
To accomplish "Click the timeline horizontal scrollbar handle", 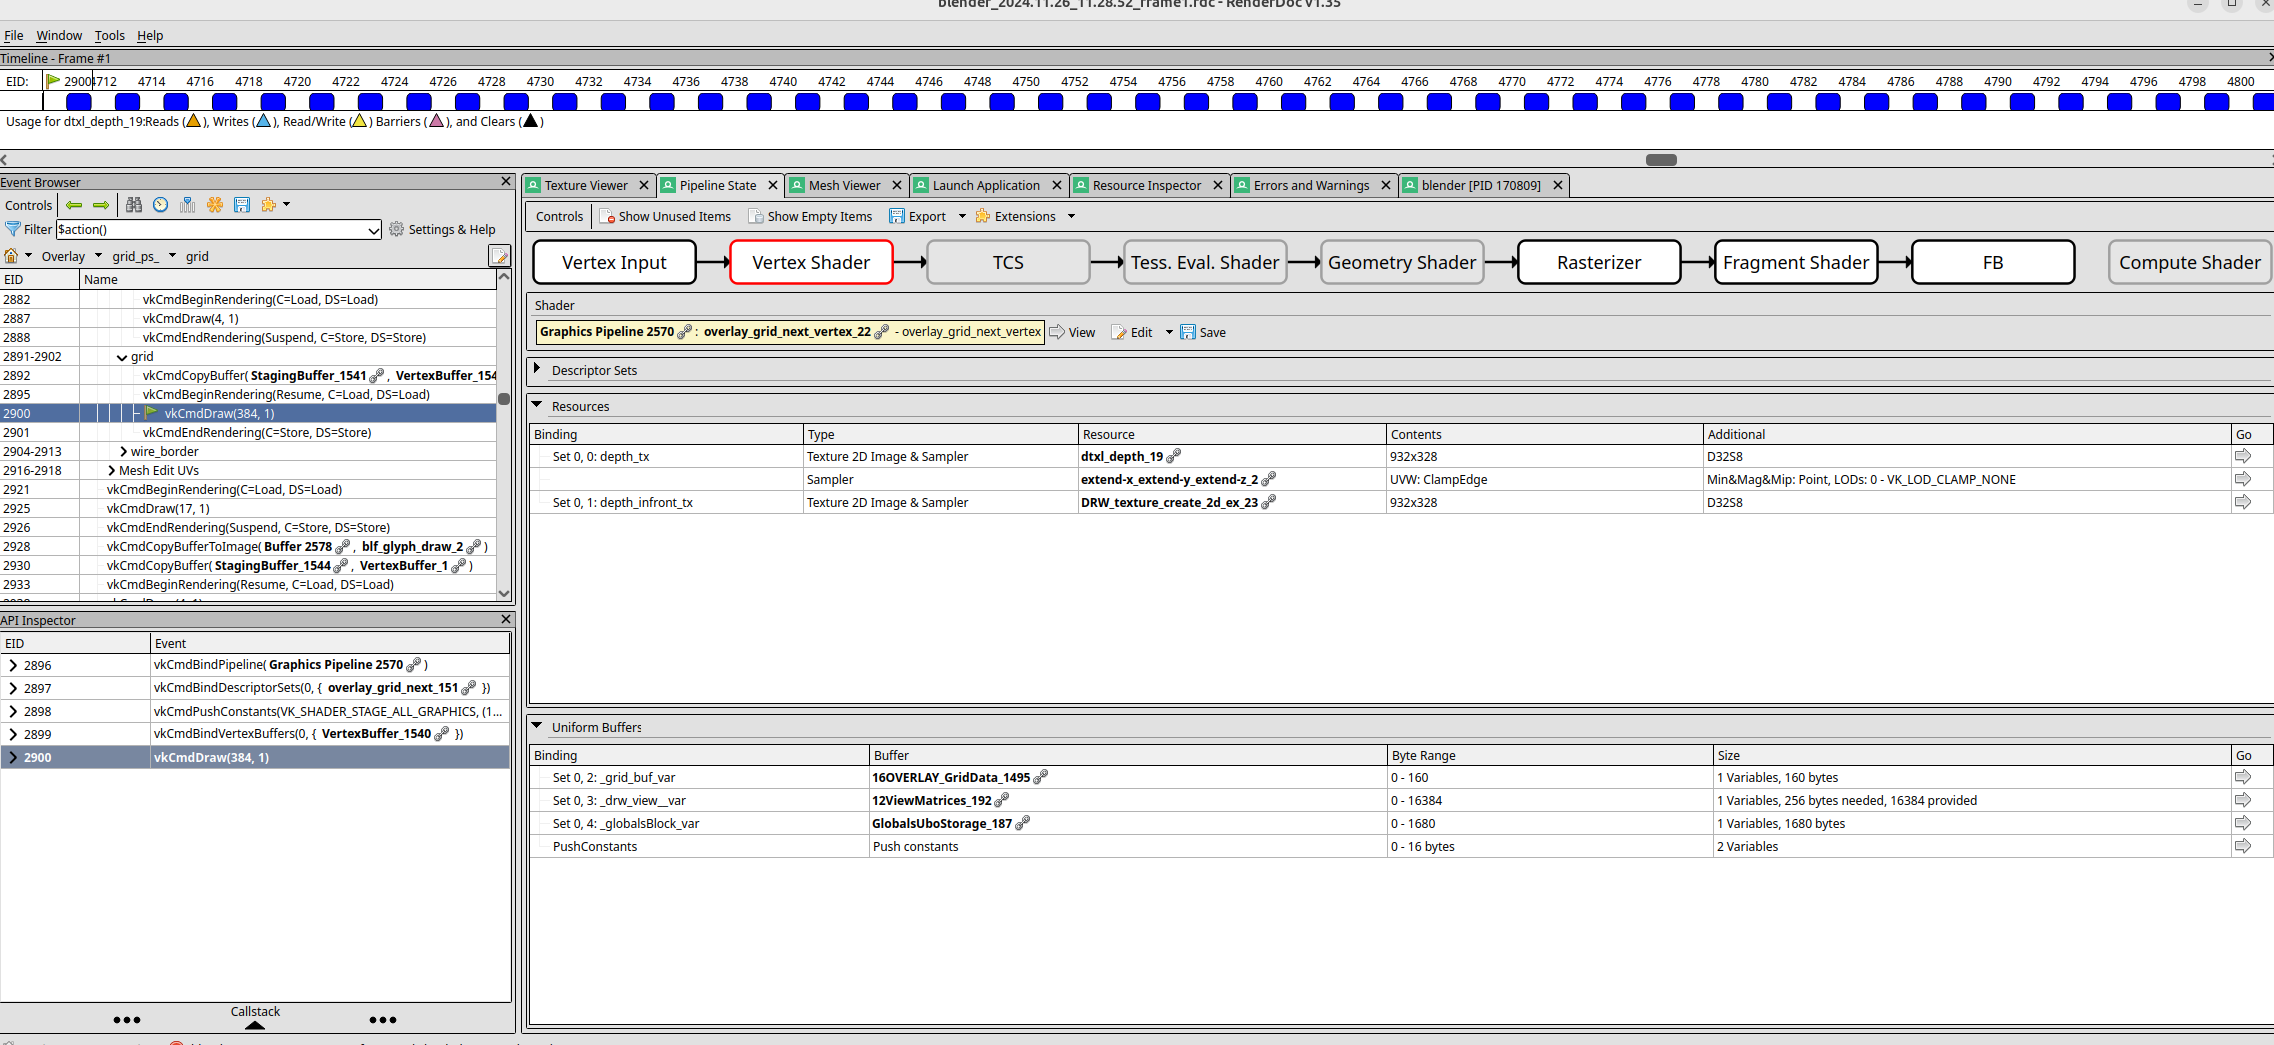I will (1661, 160).
